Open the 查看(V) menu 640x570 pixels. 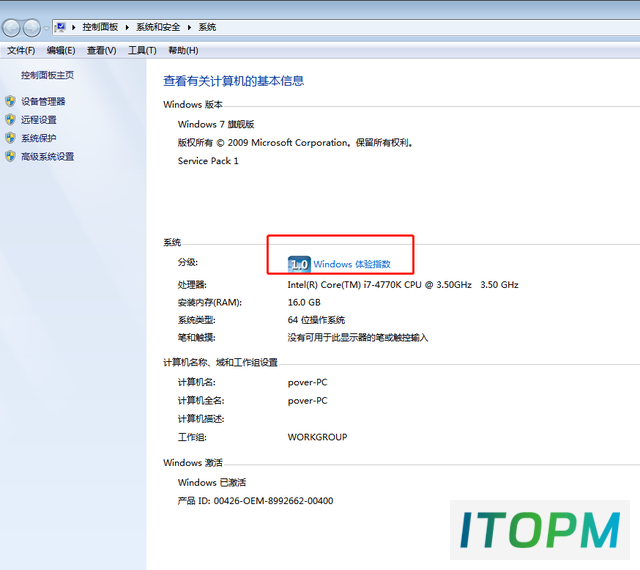tap(102, 50)
